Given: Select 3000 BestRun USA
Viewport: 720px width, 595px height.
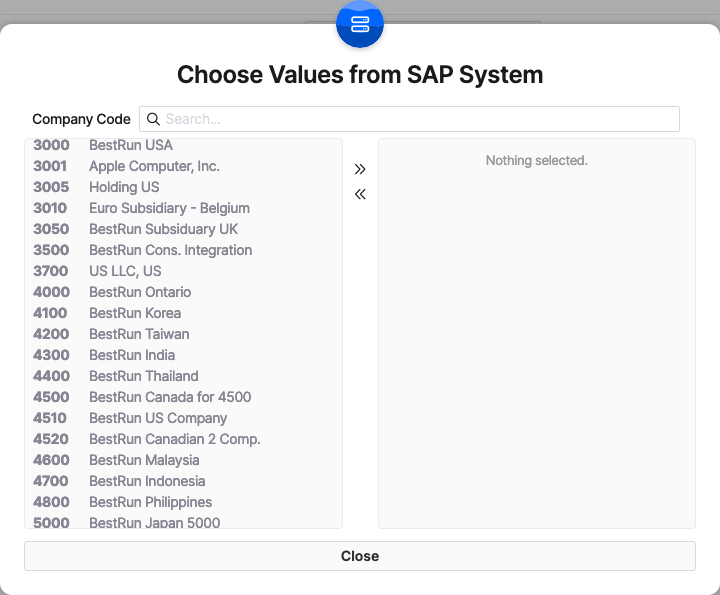Looking at the screenshot, I should (x=183, y=145).
